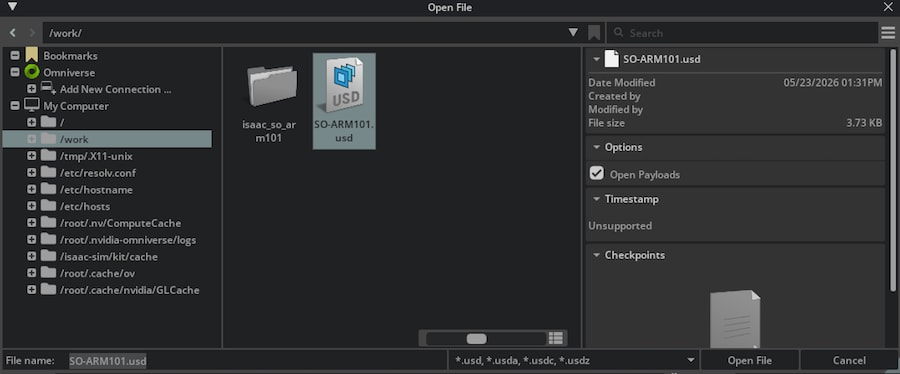This screenshot has width=900, height=374.
Task: Open the file type filter dropdown
Action: pos(691,360)
